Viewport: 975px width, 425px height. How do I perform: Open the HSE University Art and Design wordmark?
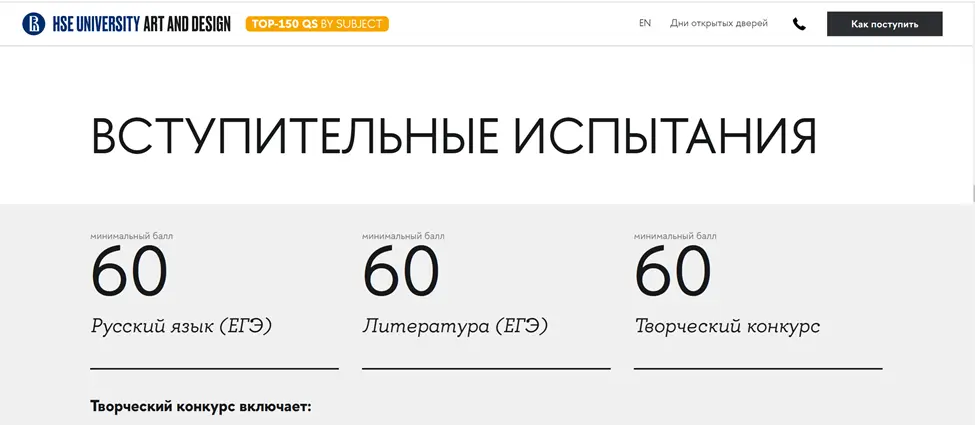(141, 24)
